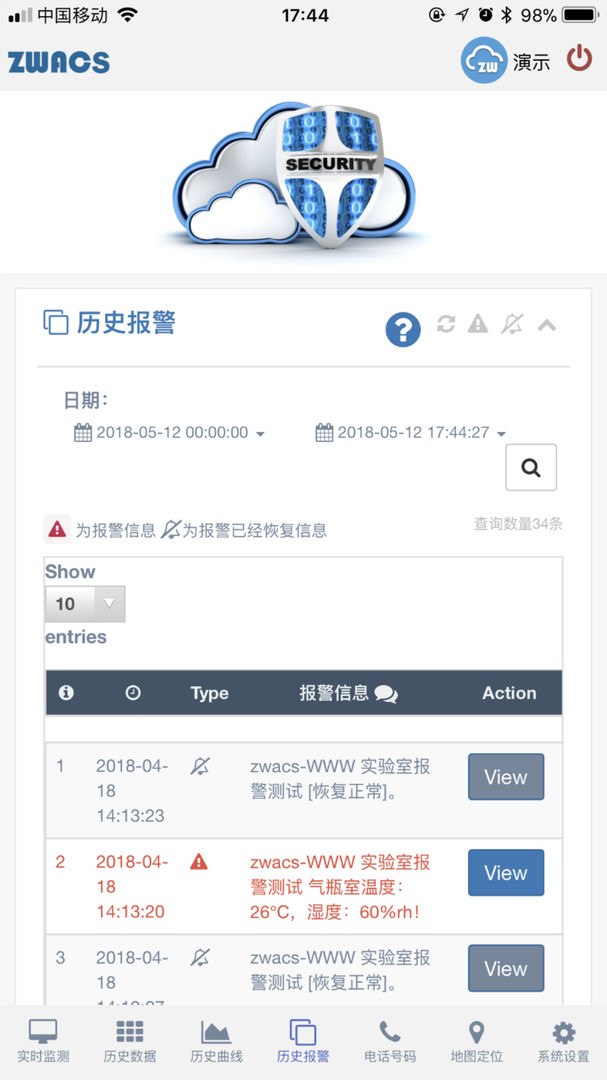
Task: View details of alarm entry 2
Action: click(505, 872)
